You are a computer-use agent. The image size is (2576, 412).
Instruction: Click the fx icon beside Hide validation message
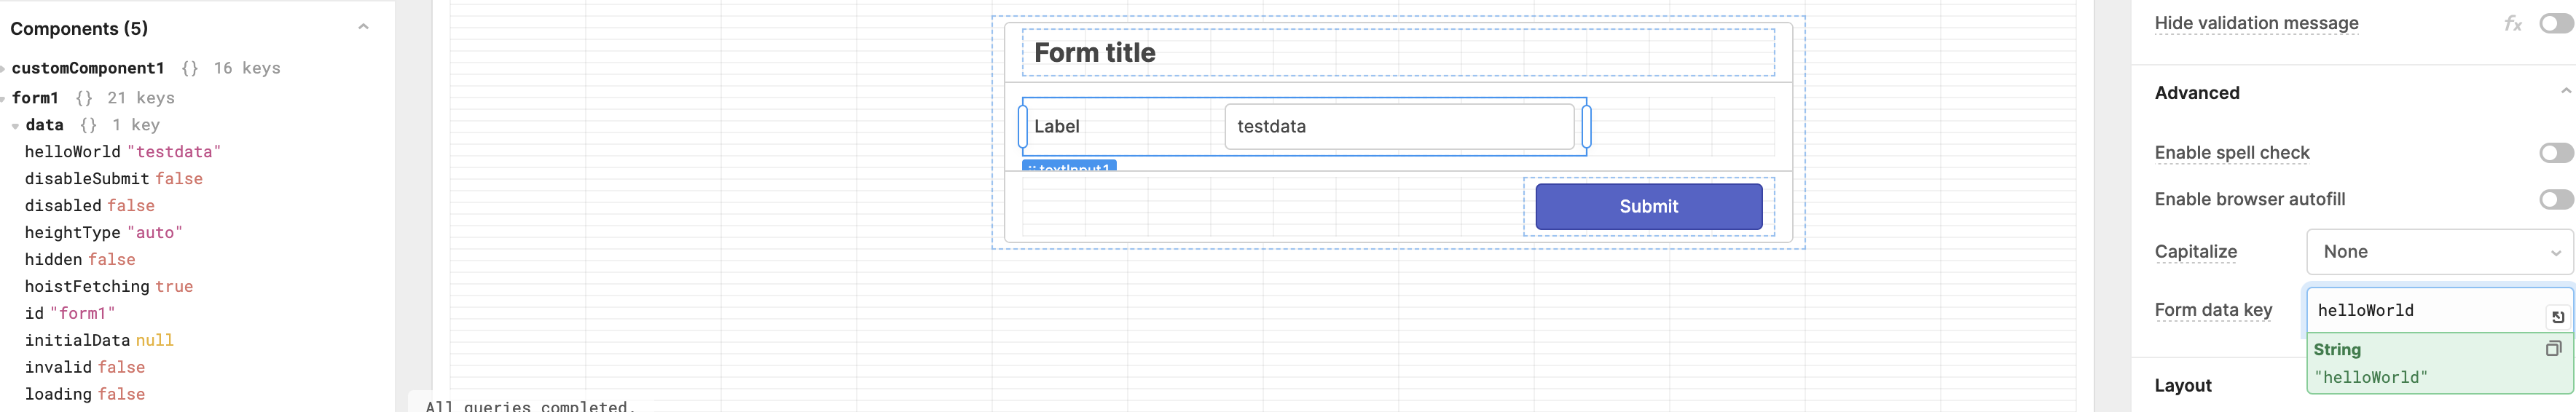pos(2512,24)
